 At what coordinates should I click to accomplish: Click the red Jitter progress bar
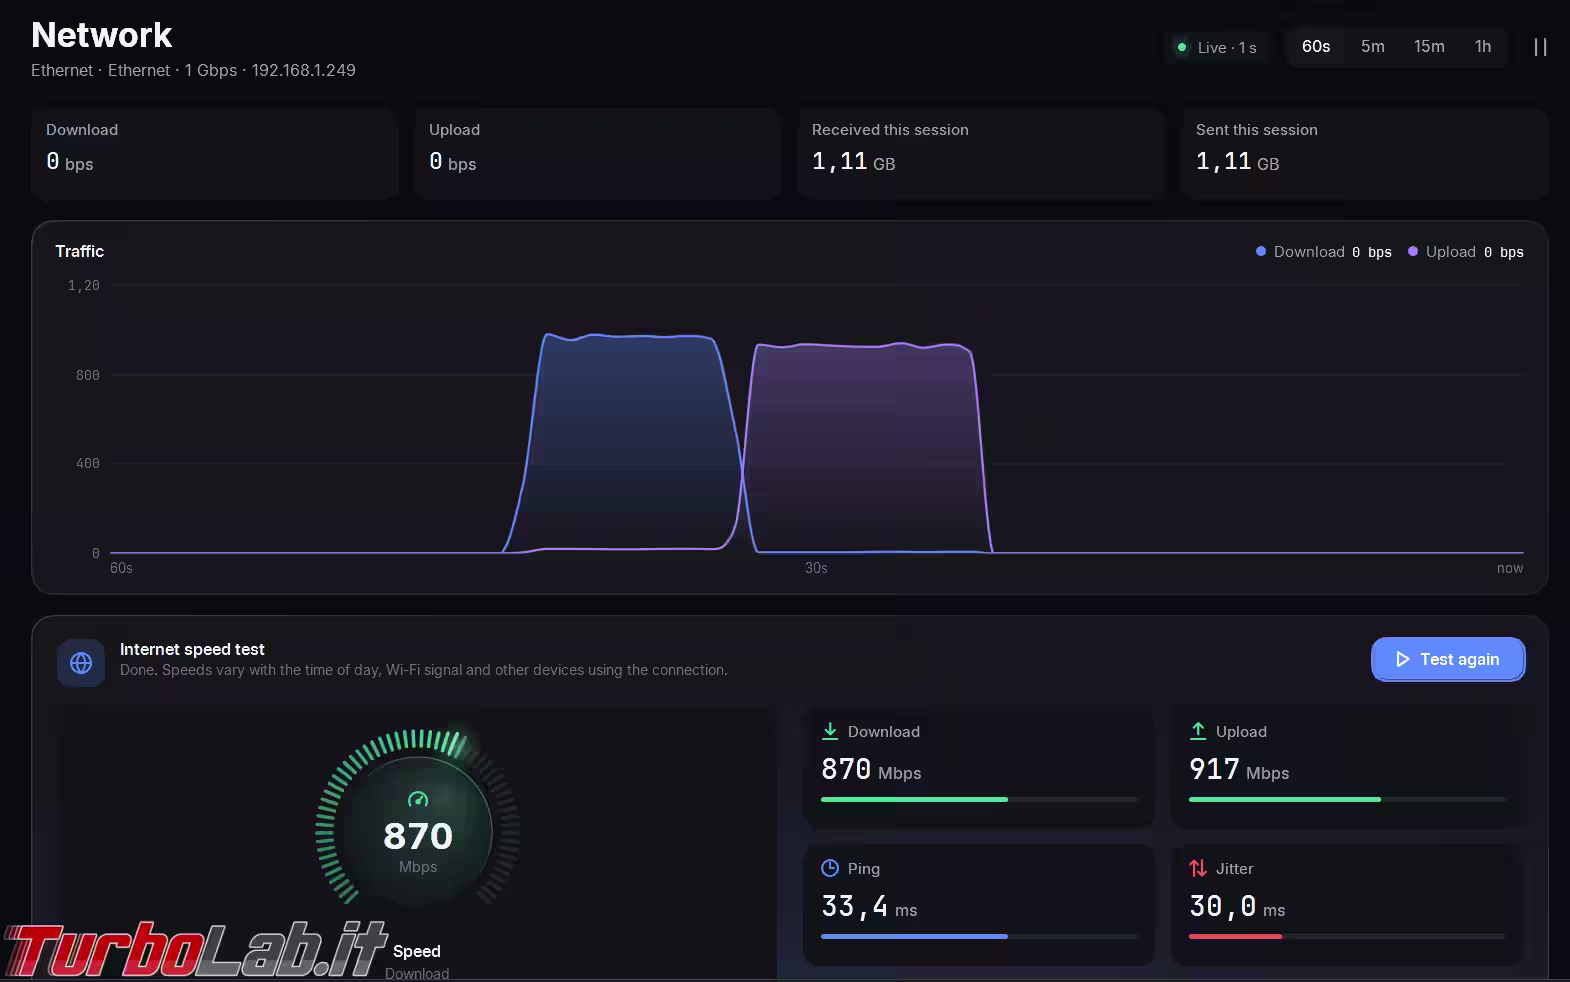pyautogui.click(x=1347, y=936)
